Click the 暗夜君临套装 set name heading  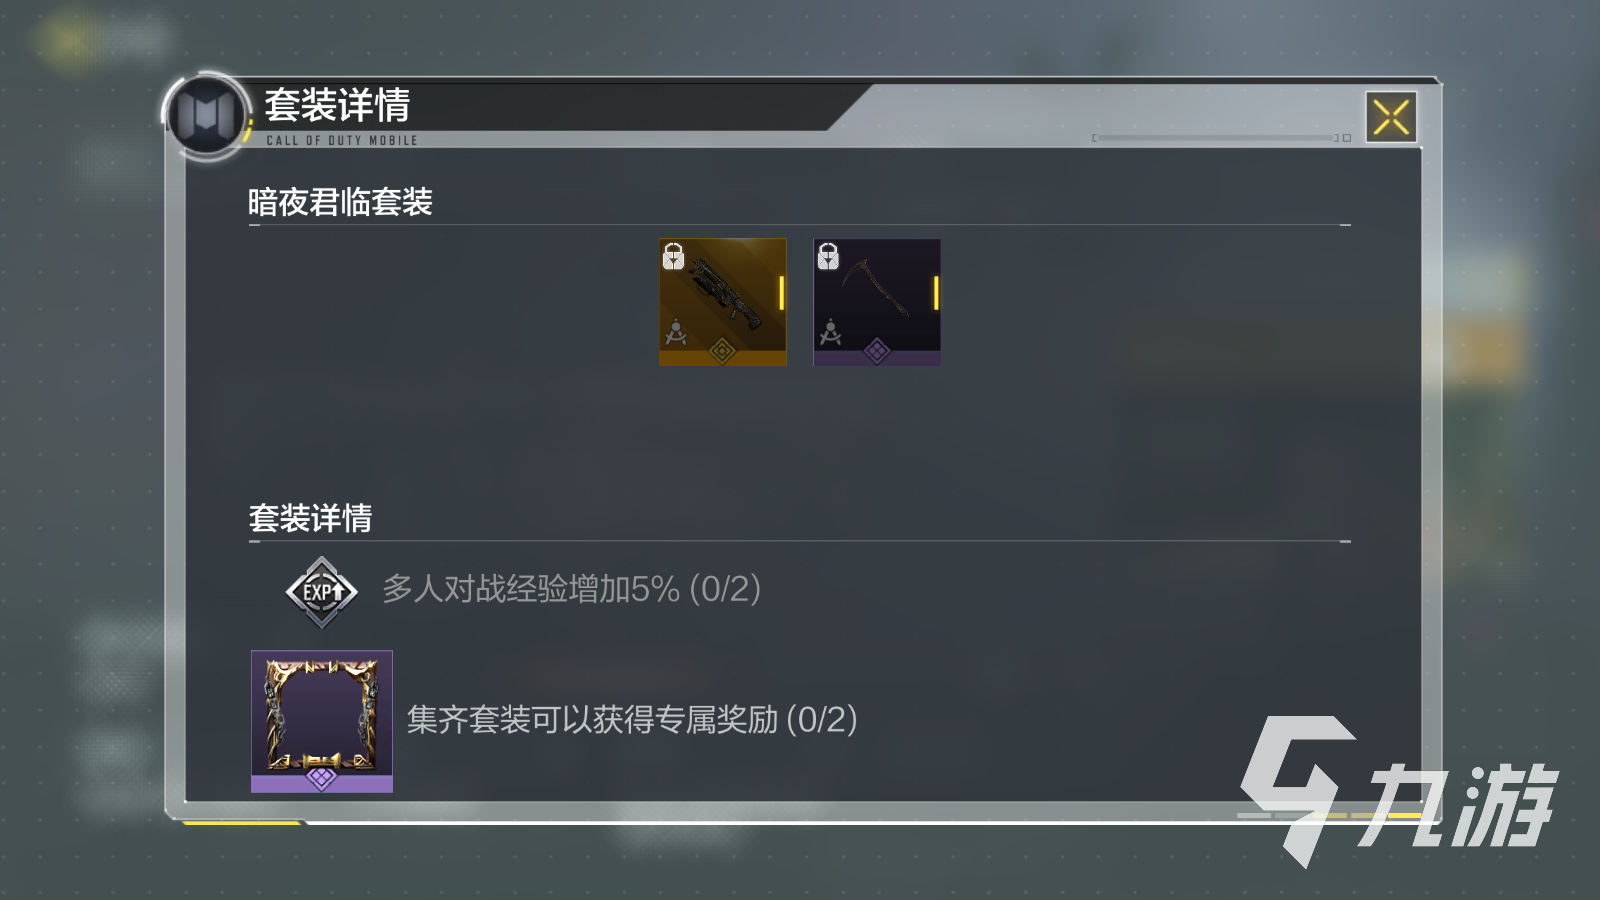pyautogui.click(x=340, y=202)
